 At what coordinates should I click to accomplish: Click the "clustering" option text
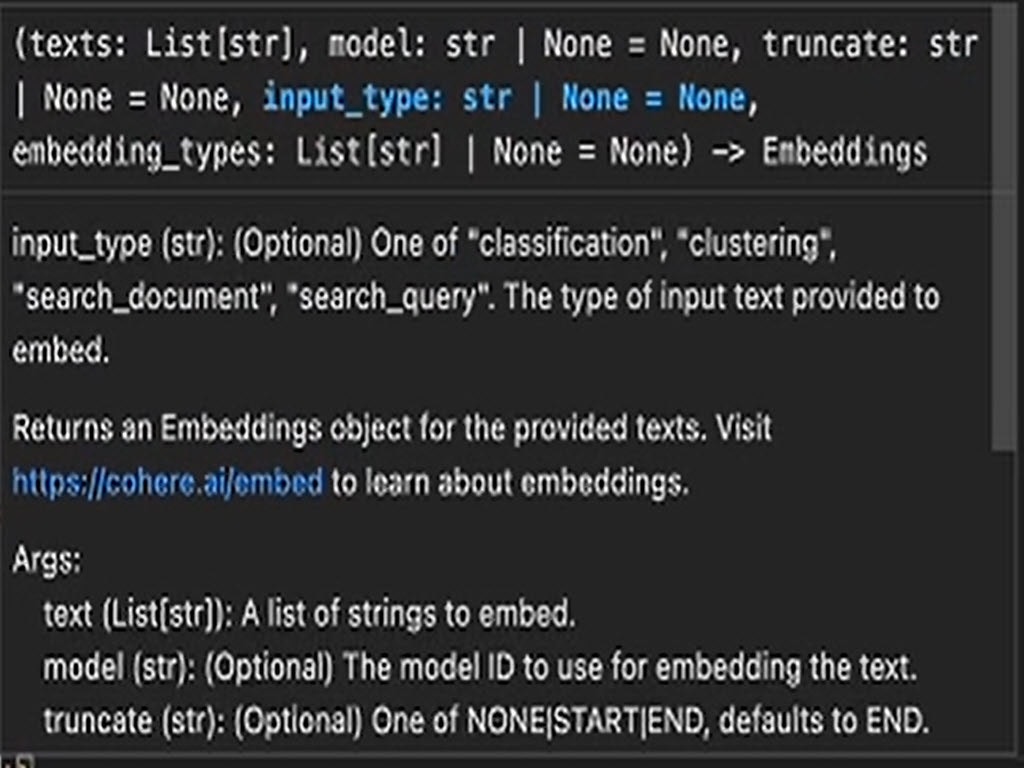coord(757,244)
